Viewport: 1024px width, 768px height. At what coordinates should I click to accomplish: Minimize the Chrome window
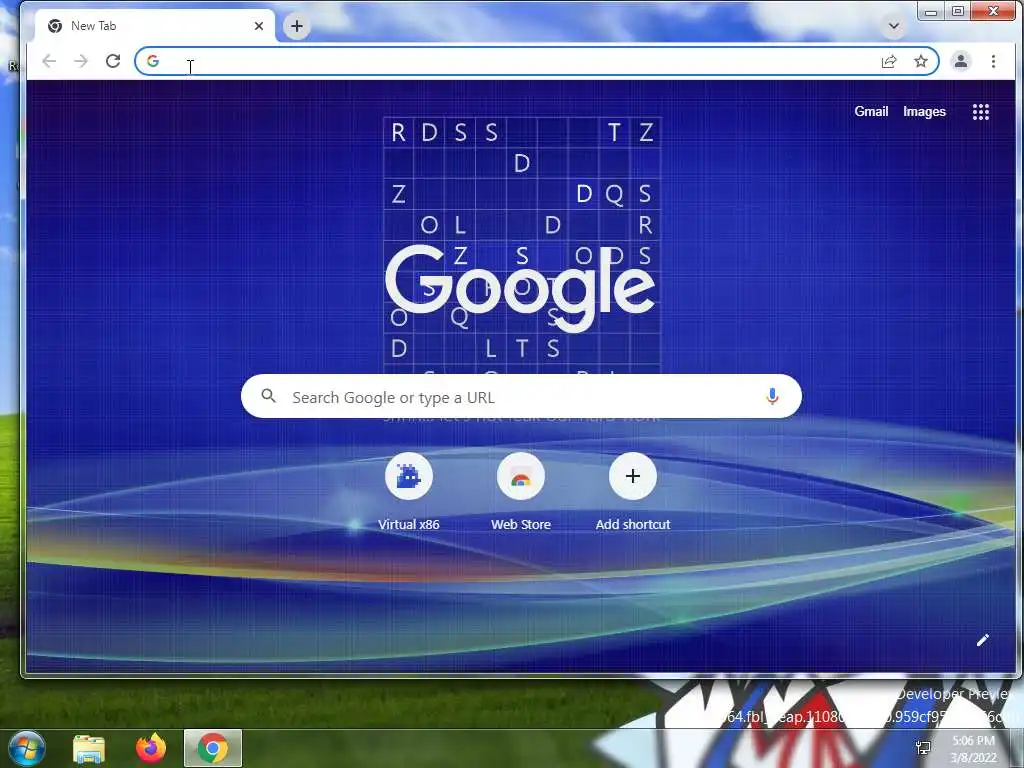click(931, 11)
